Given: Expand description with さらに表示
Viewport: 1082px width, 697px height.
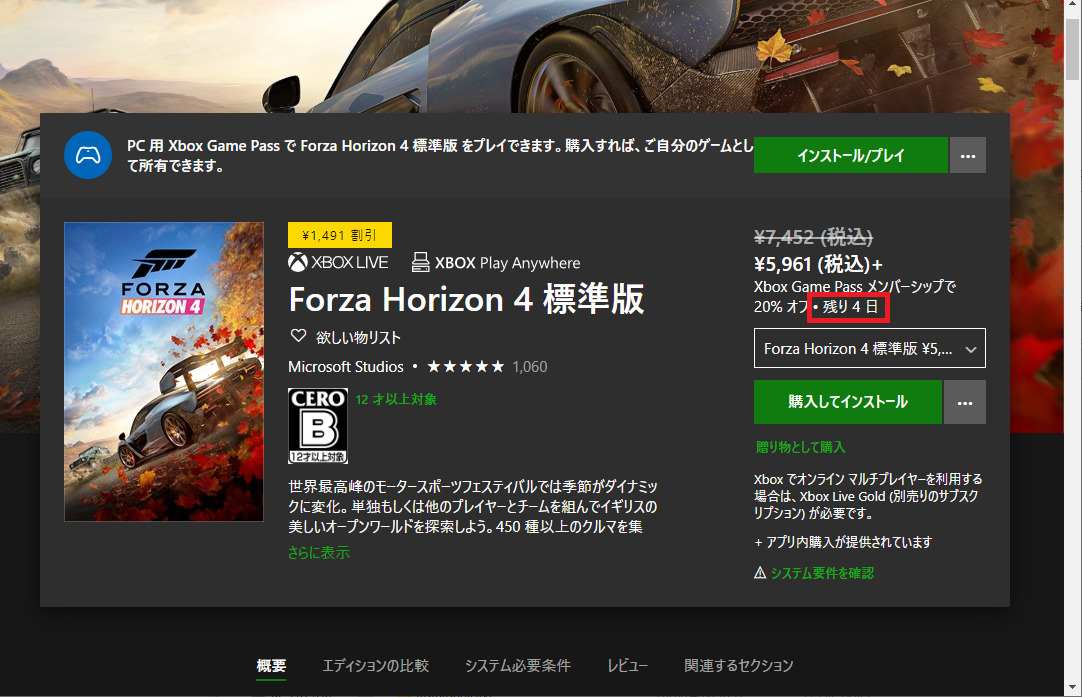Looking at the screenshot, I should [319, 553].
